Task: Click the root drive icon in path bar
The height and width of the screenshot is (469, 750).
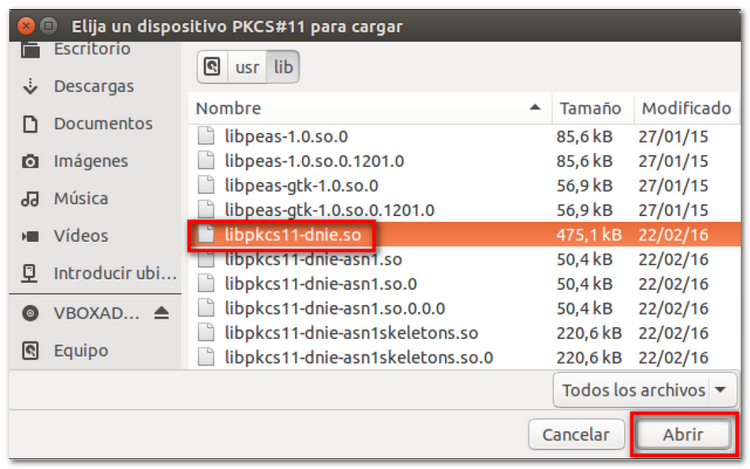Action: pyautogui.click(x=211, y=67)
